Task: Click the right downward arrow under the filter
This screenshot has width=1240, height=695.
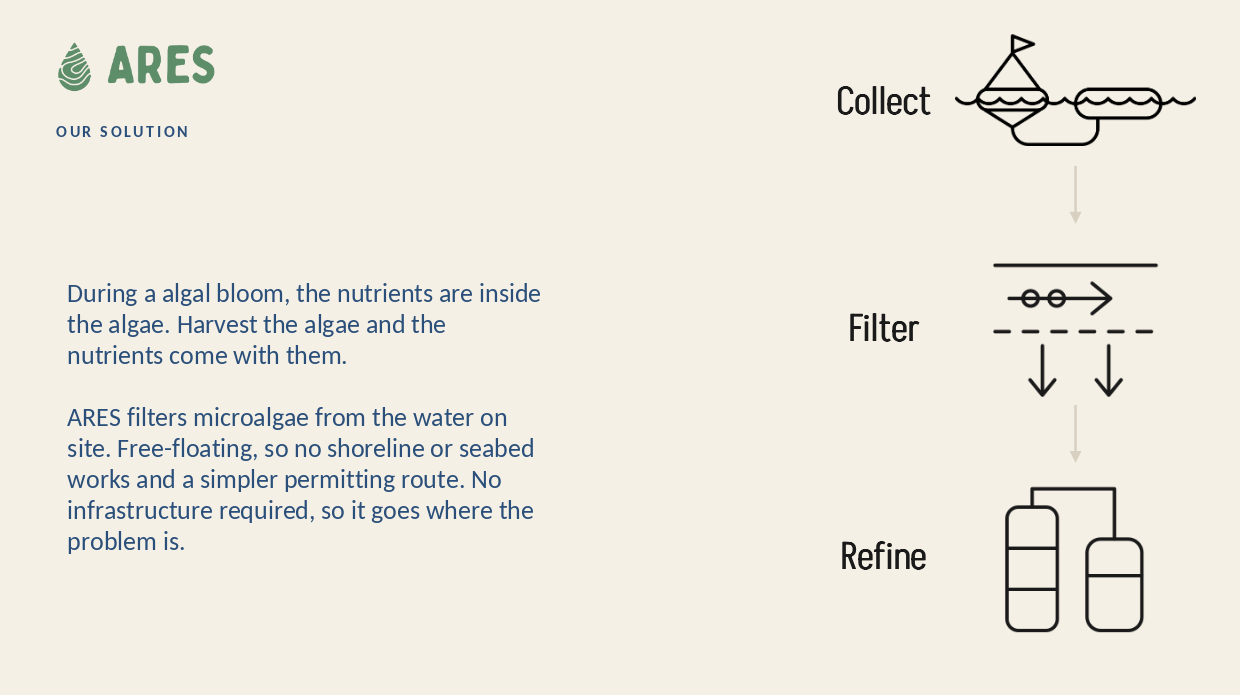Action: pyautogui.click(x=1108, y=371)
